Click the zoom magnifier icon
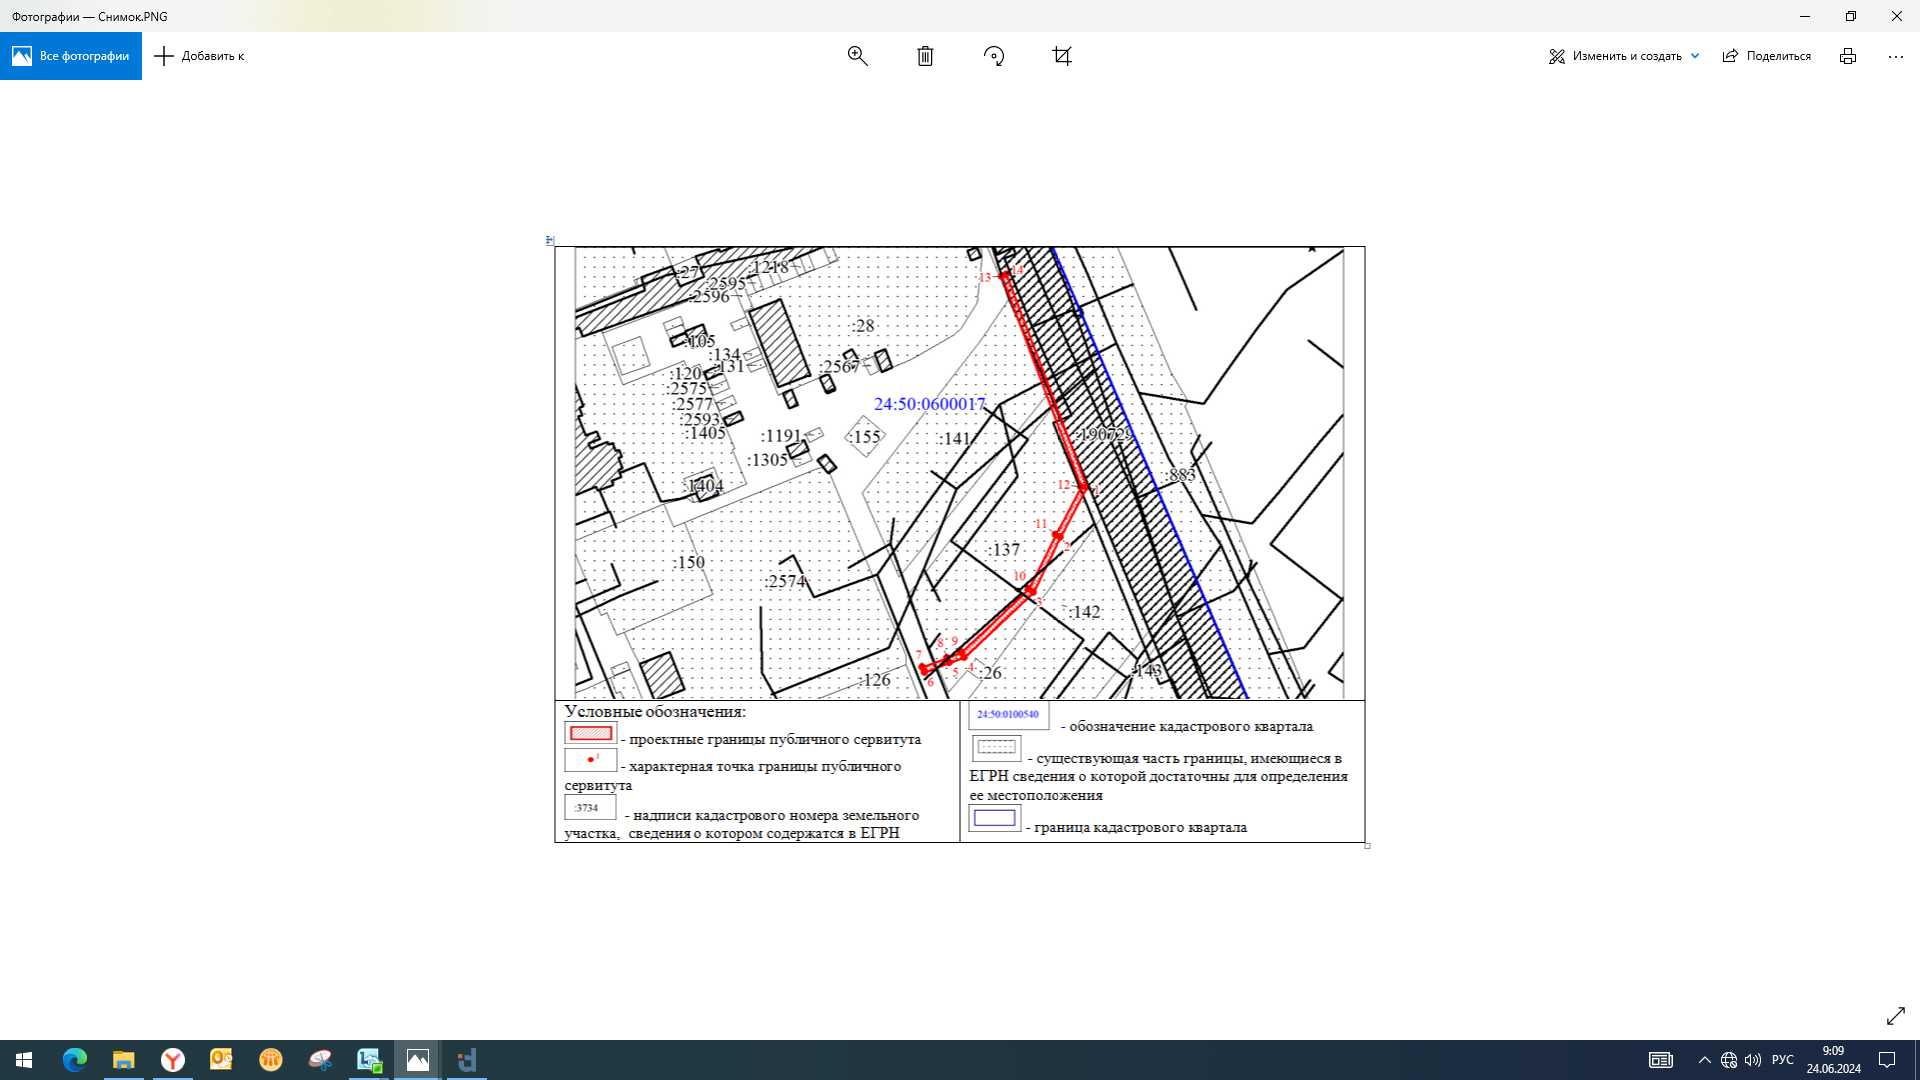This screenshot has height=1080, width=1920. 857,56
